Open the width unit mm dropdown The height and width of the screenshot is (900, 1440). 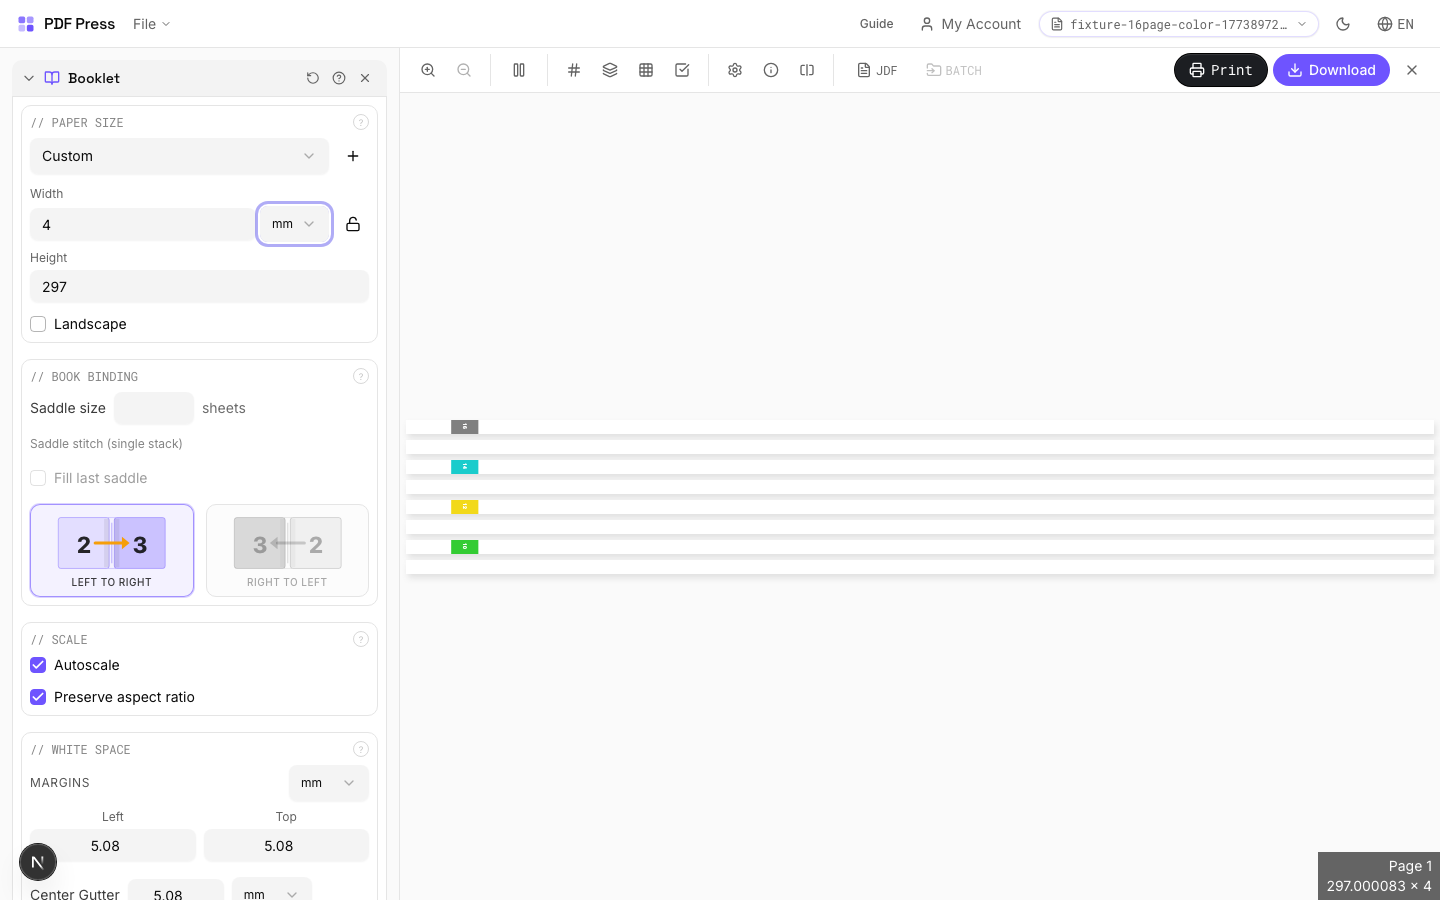[294, 223]
